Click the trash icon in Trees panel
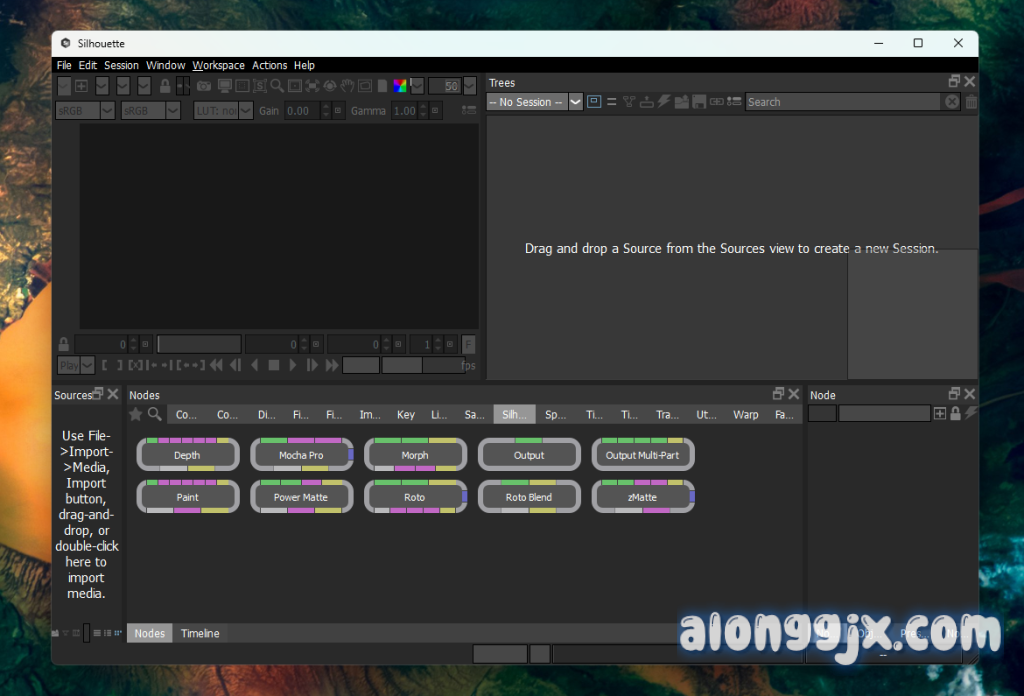Screen dimensions: 1024x696 (971, 102)
